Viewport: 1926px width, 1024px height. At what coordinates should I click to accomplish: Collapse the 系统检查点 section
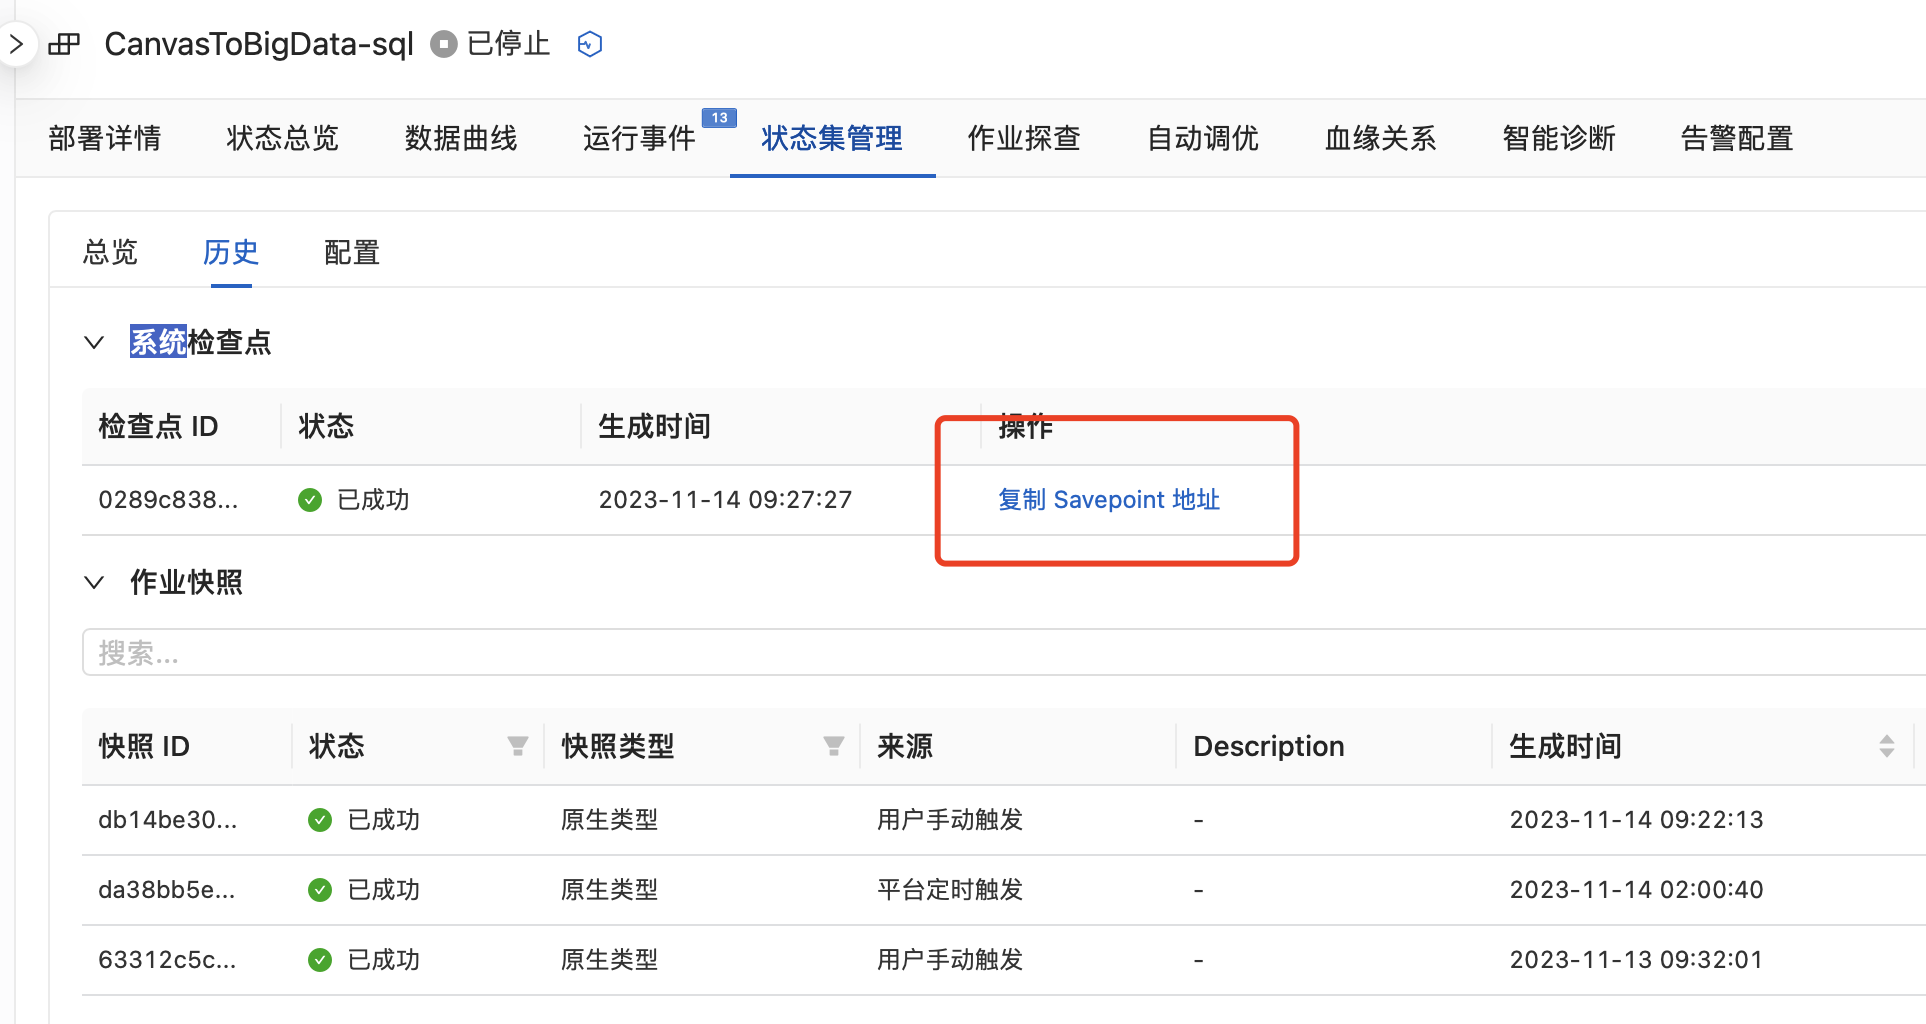(94, 343)
